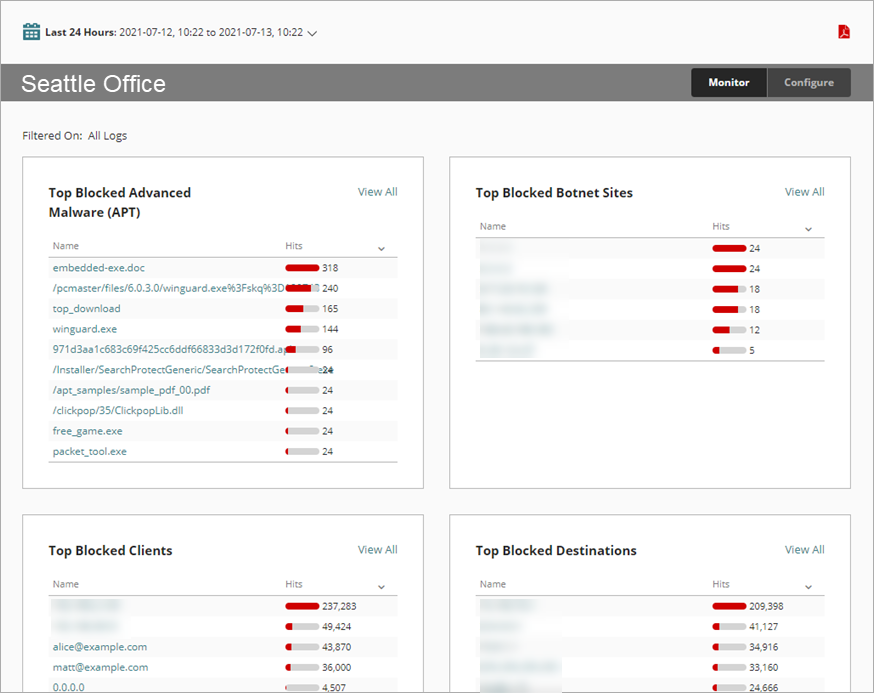Click the hits bar beside embedded-exe.doc
The width and height of the screenshot is (874, 693).
pyautogui.click(x=302, y=267)
